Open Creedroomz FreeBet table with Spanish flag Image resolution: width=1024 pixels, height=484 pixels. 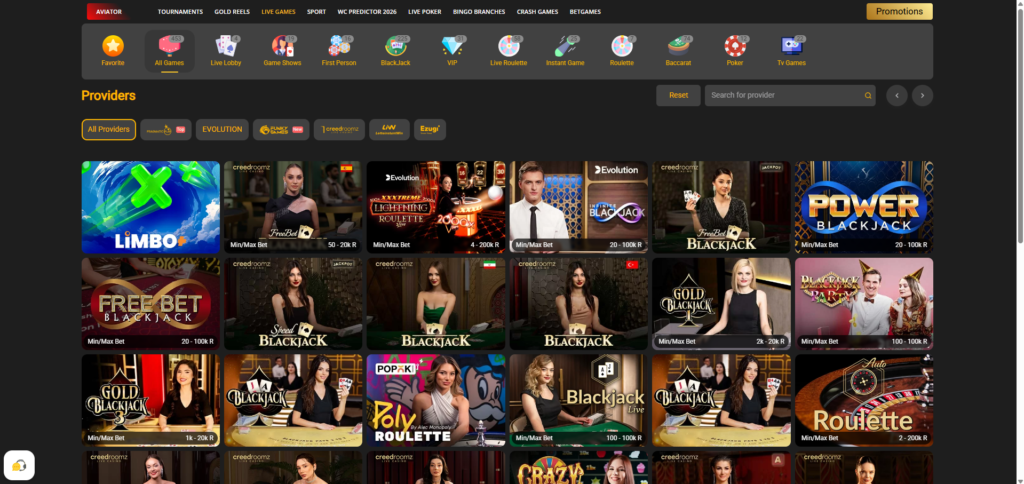click(x=293, y=207)
